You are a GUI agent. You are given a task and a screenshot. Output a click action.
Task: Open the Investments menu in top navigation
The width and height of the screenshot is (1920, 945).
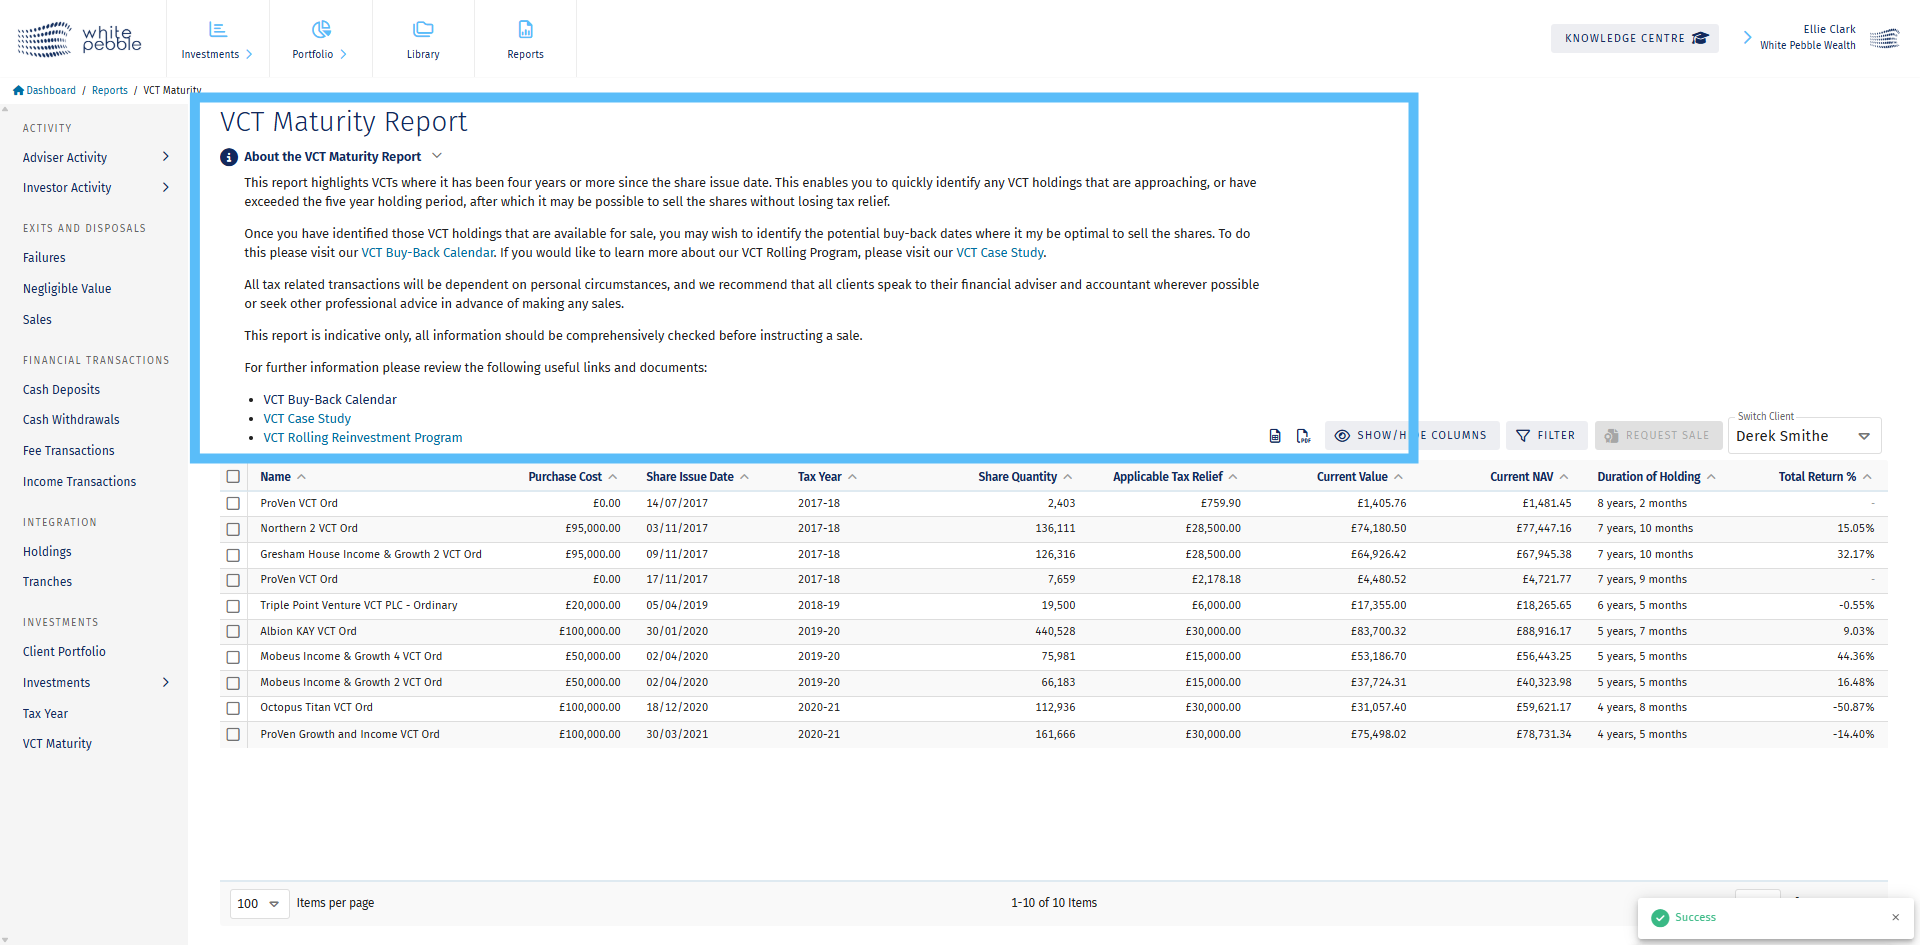(x=217, y=39)
